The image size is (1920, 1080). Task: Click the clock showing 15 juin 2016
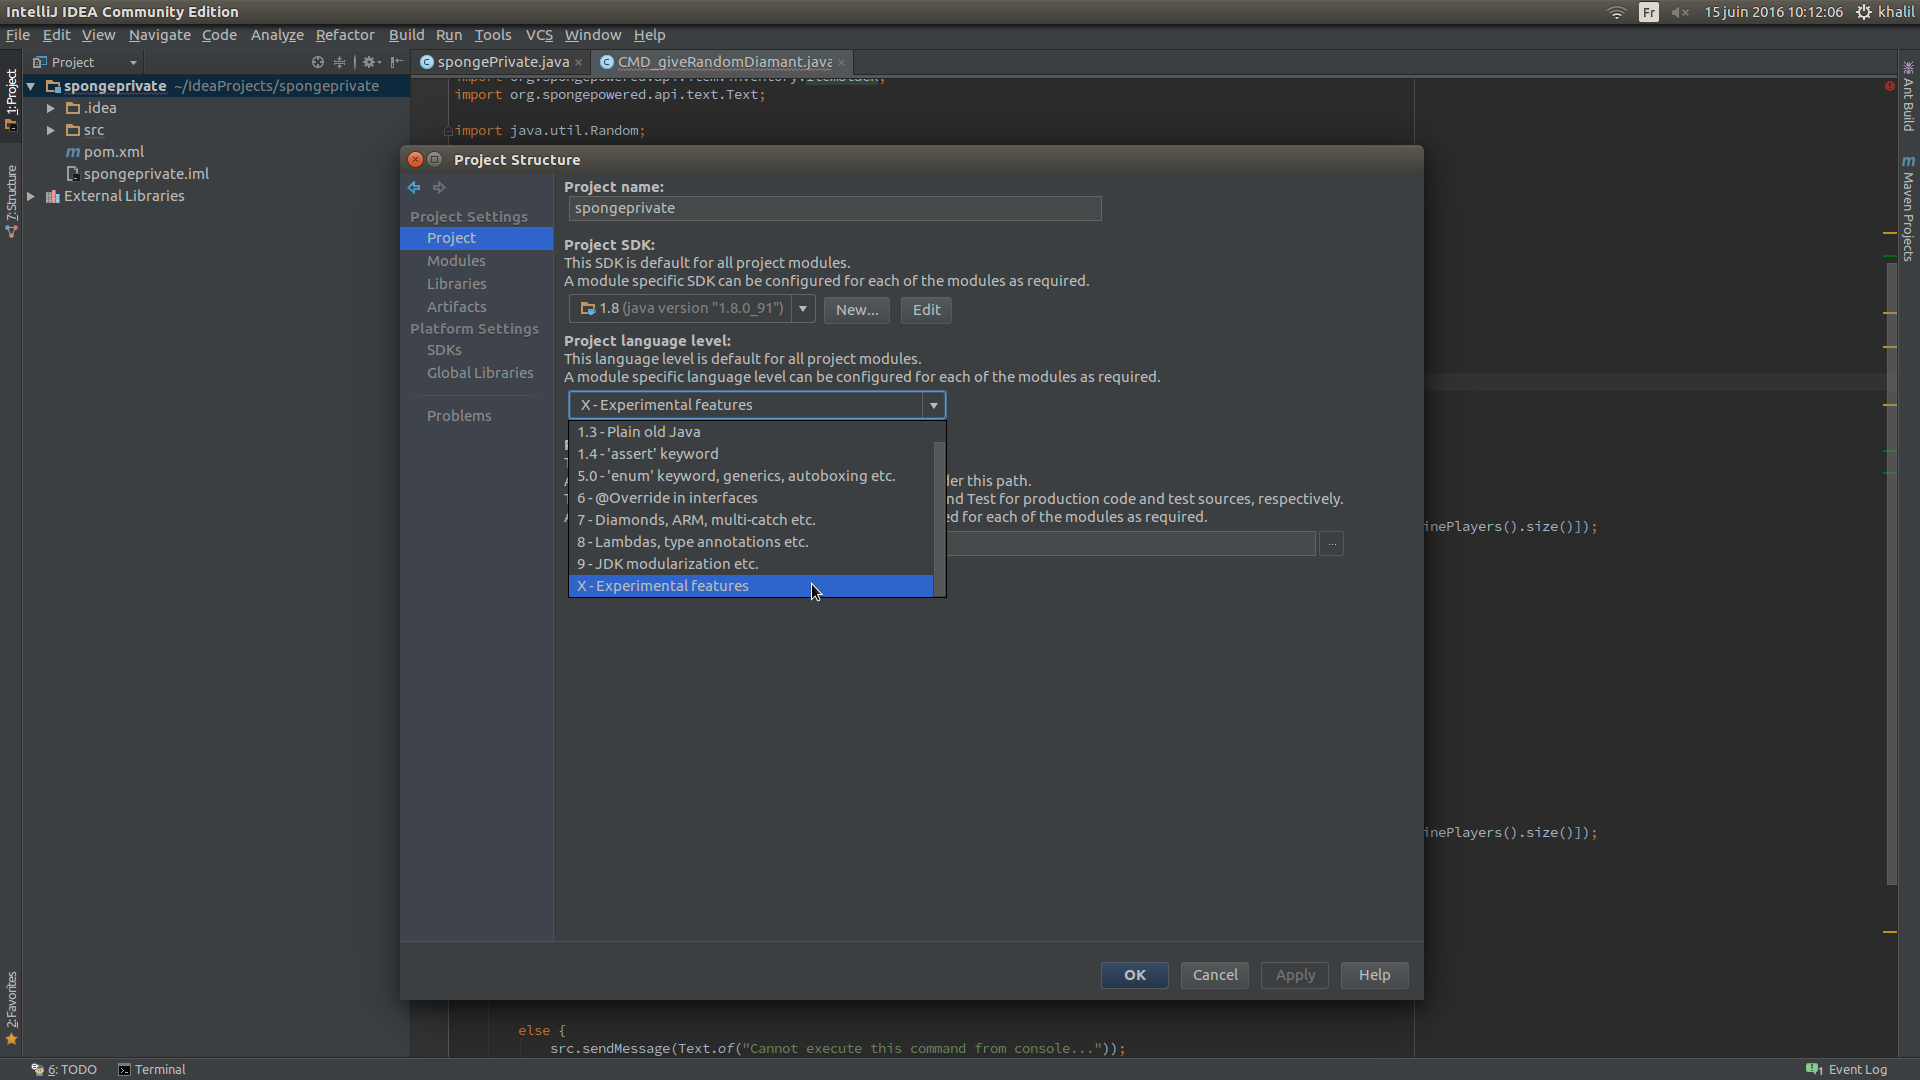click(1773, 12)
